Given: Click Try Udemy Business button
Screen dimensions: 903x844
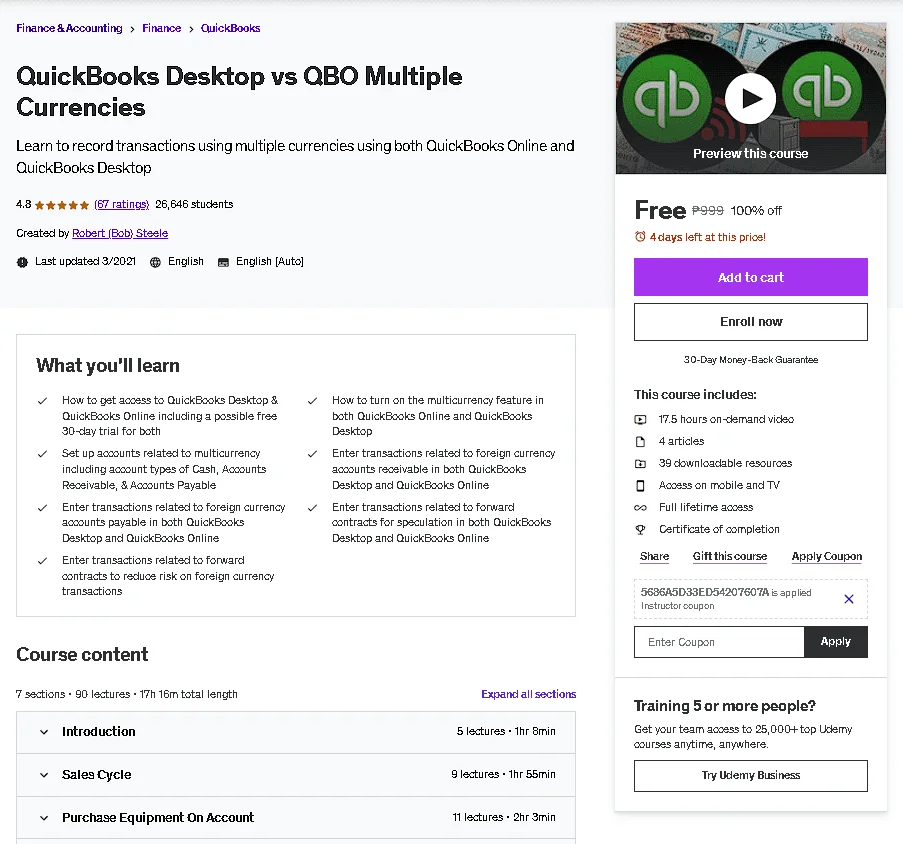Looking at the screenshot, I should coord(750,775).
